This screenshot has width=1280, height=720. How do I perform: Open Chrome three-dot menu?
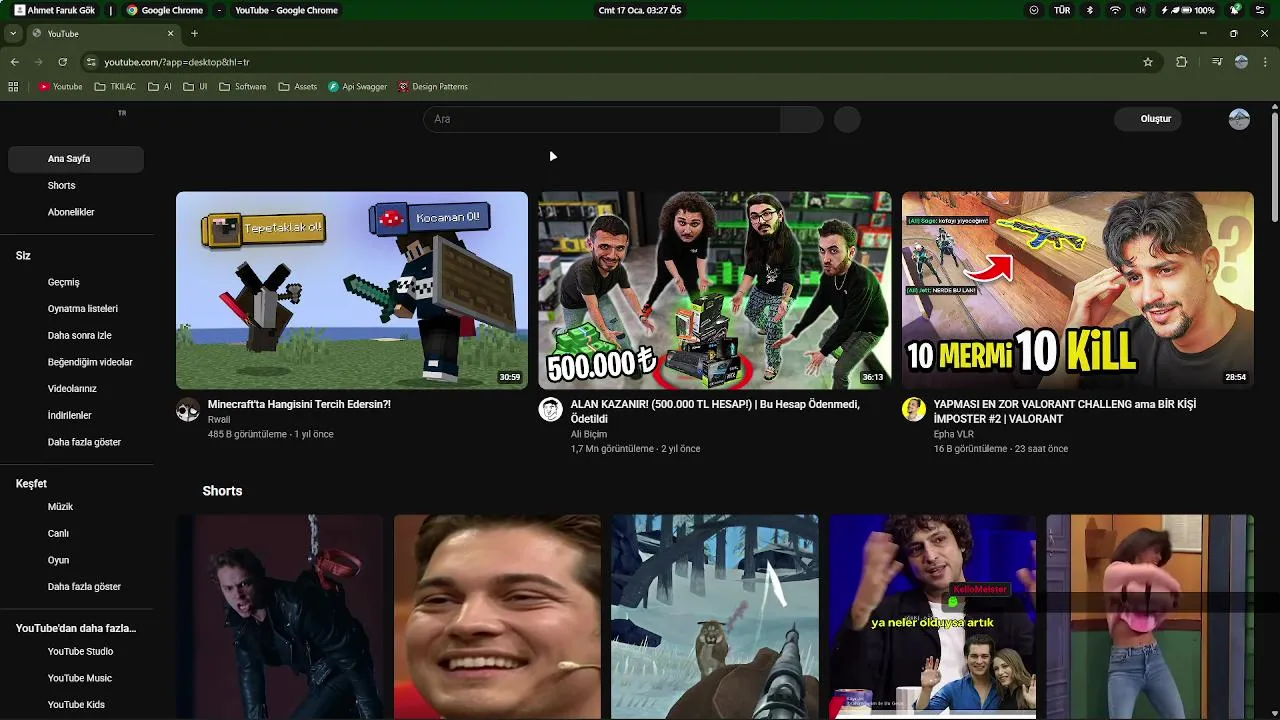(1265, 62)
